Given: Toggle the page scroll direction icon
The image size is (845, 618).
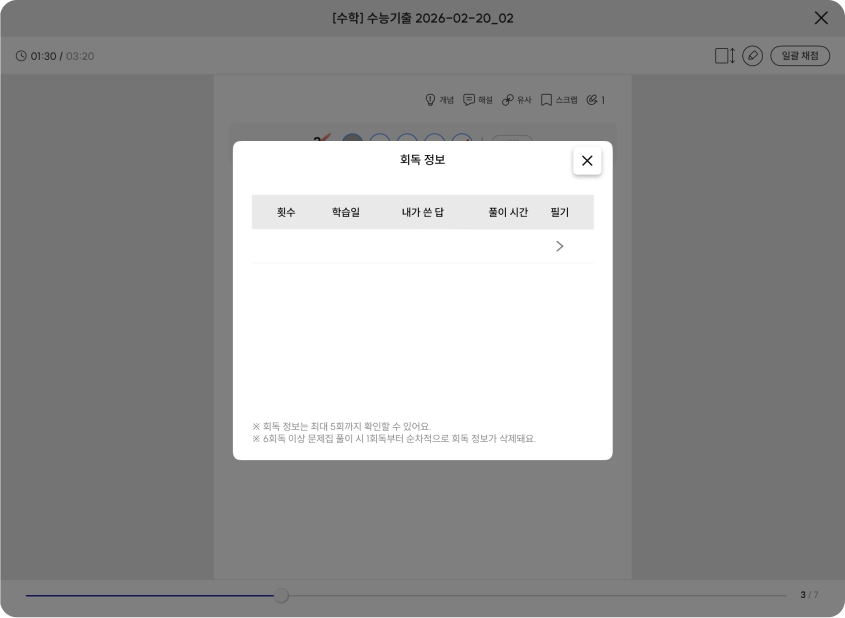Looking at the screenshot, I should [724, 56].
